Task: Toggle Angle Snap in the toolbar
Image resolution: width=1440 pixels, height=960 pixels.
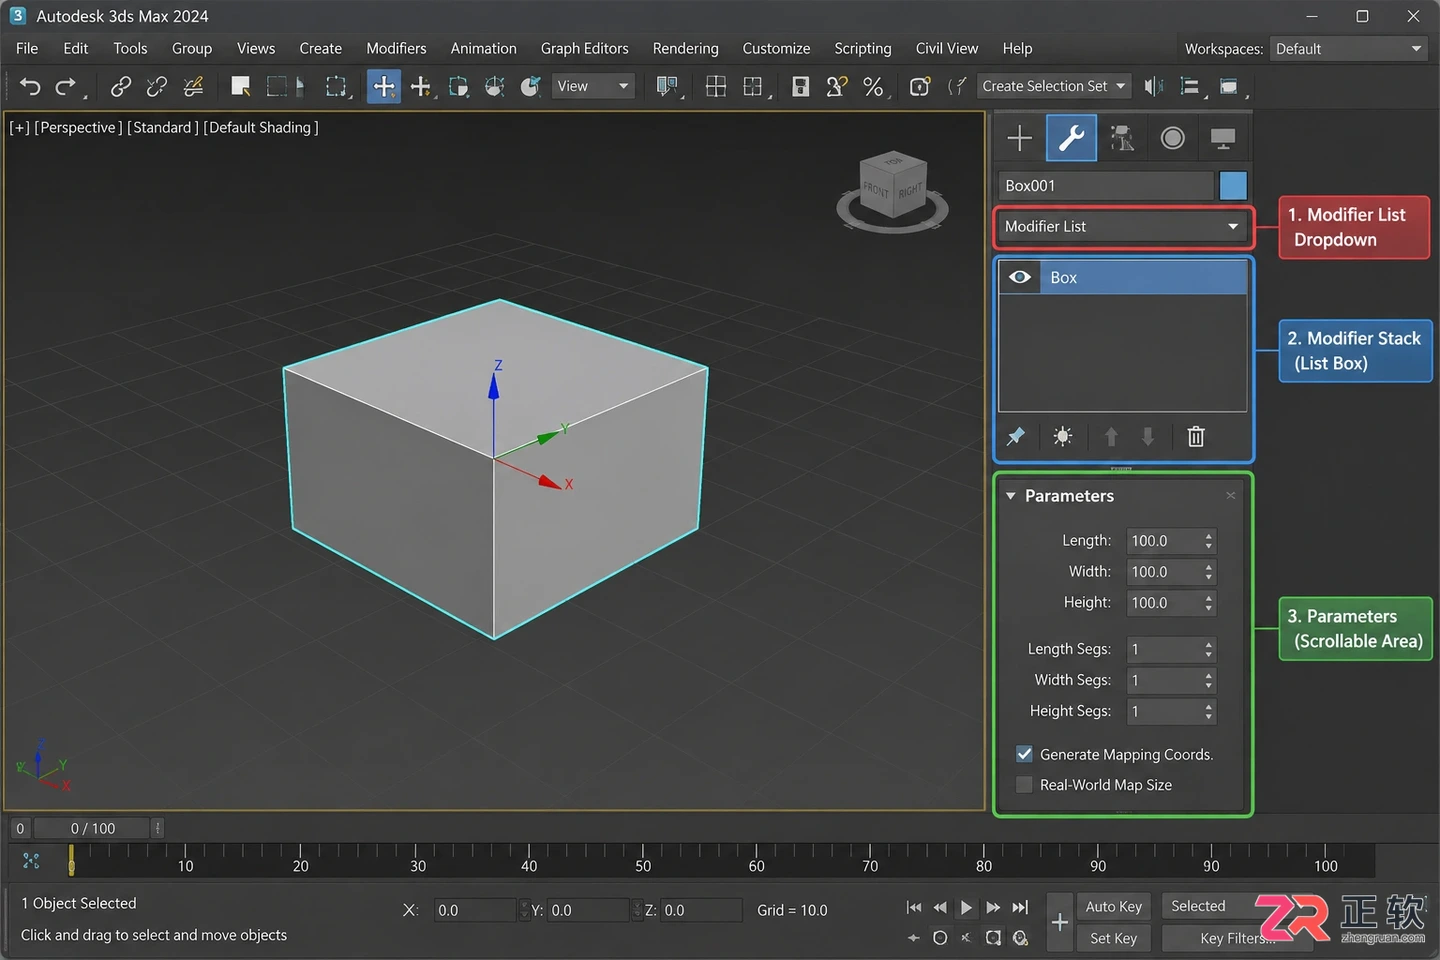Action: click(x=837, y=87)
